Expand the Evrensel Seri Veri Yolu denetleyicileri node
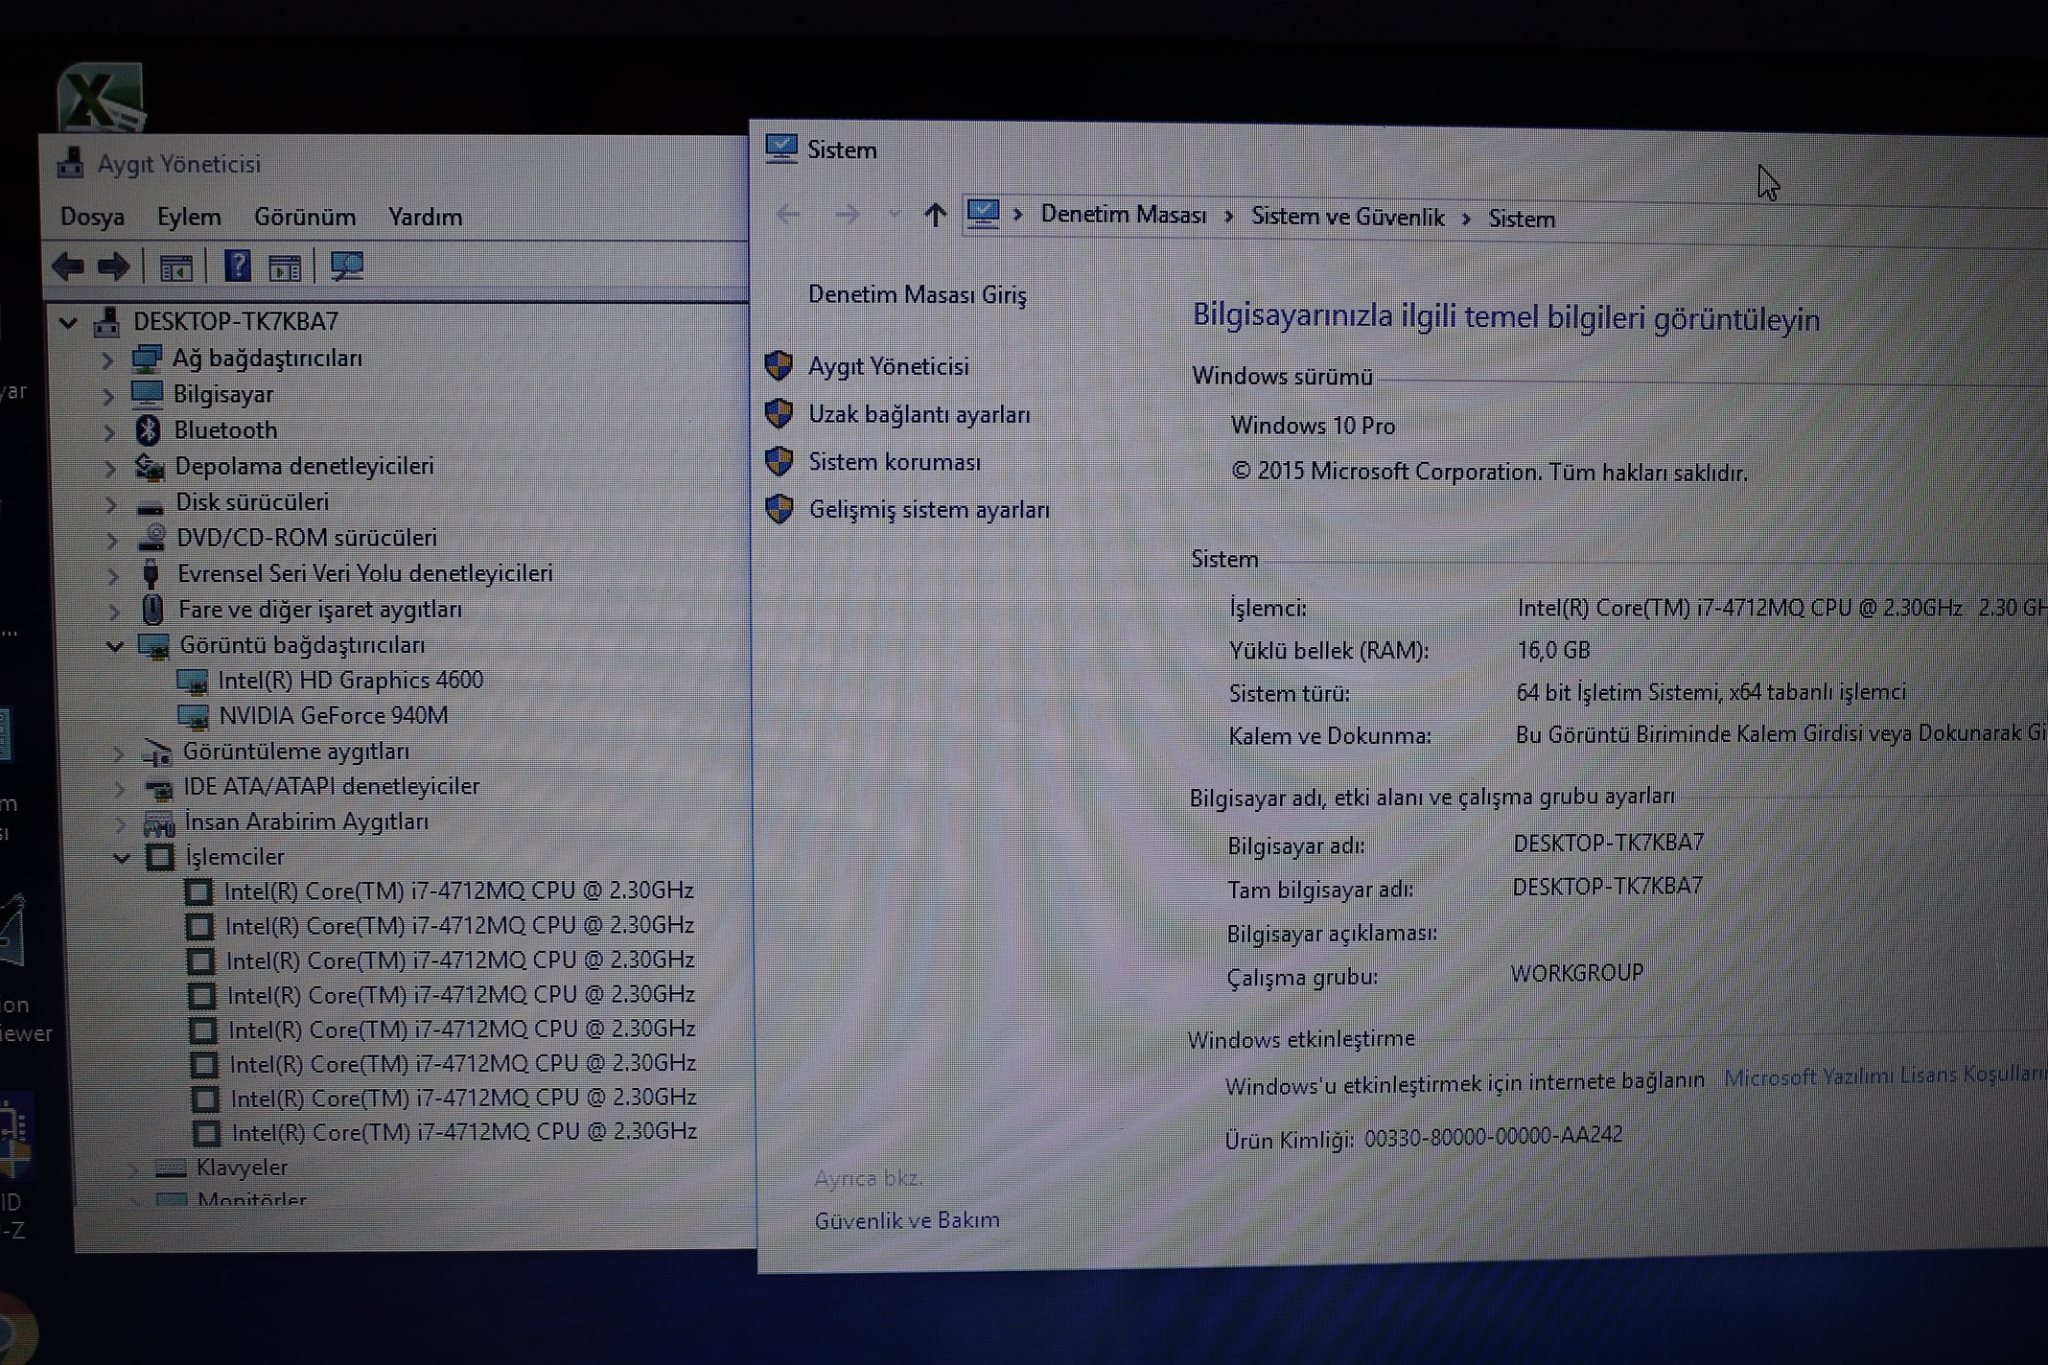This screenshot has height=1365, width=2048. (113, 576)
